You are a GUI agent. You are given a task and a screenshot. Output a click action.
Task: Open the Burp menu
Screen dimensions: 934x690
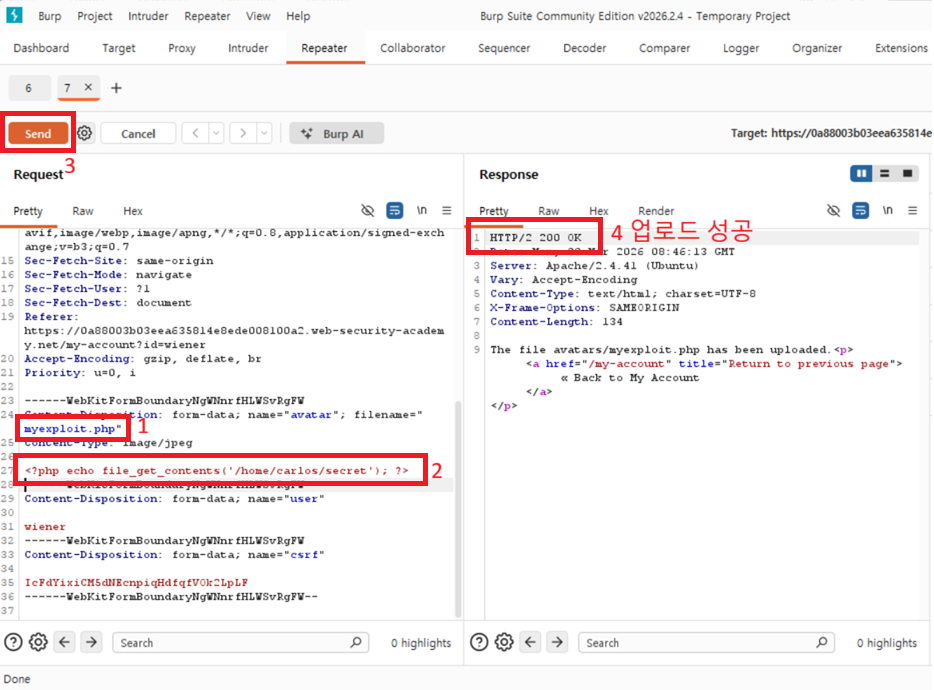click(49, 16)
